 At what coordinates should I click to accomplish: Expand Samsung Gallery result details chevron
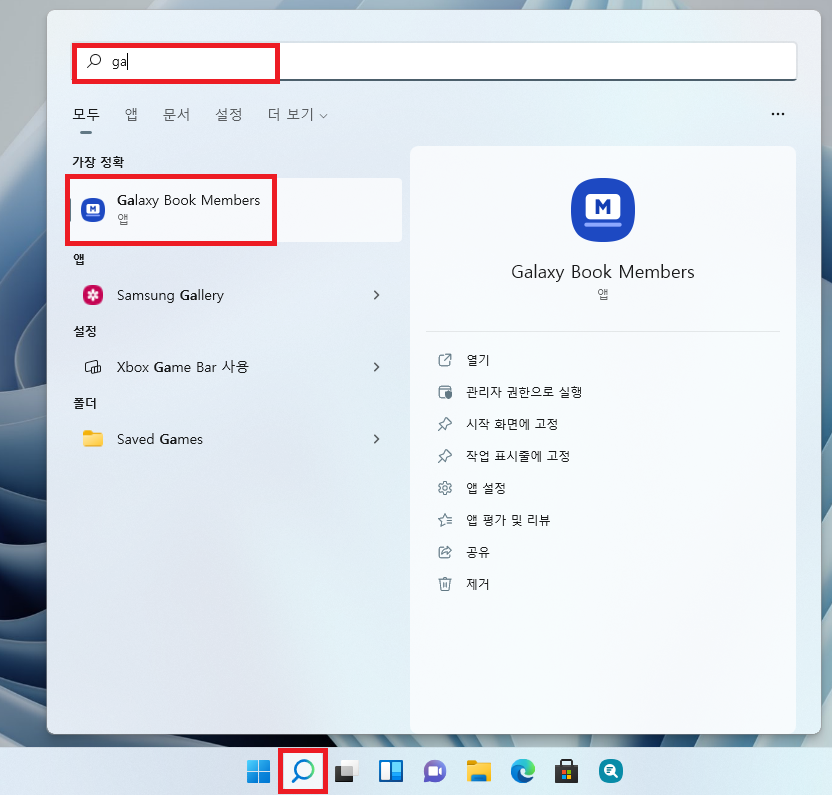coord(377,295)
